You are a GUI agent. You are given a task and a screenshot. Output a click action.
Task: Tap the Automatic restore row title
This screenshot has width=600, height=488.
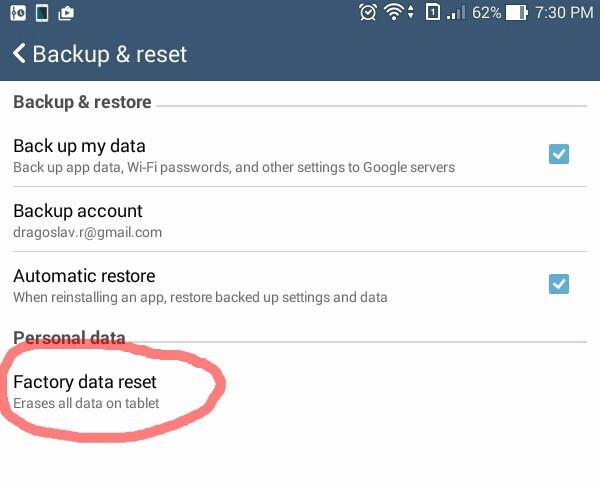click(84, 276)
